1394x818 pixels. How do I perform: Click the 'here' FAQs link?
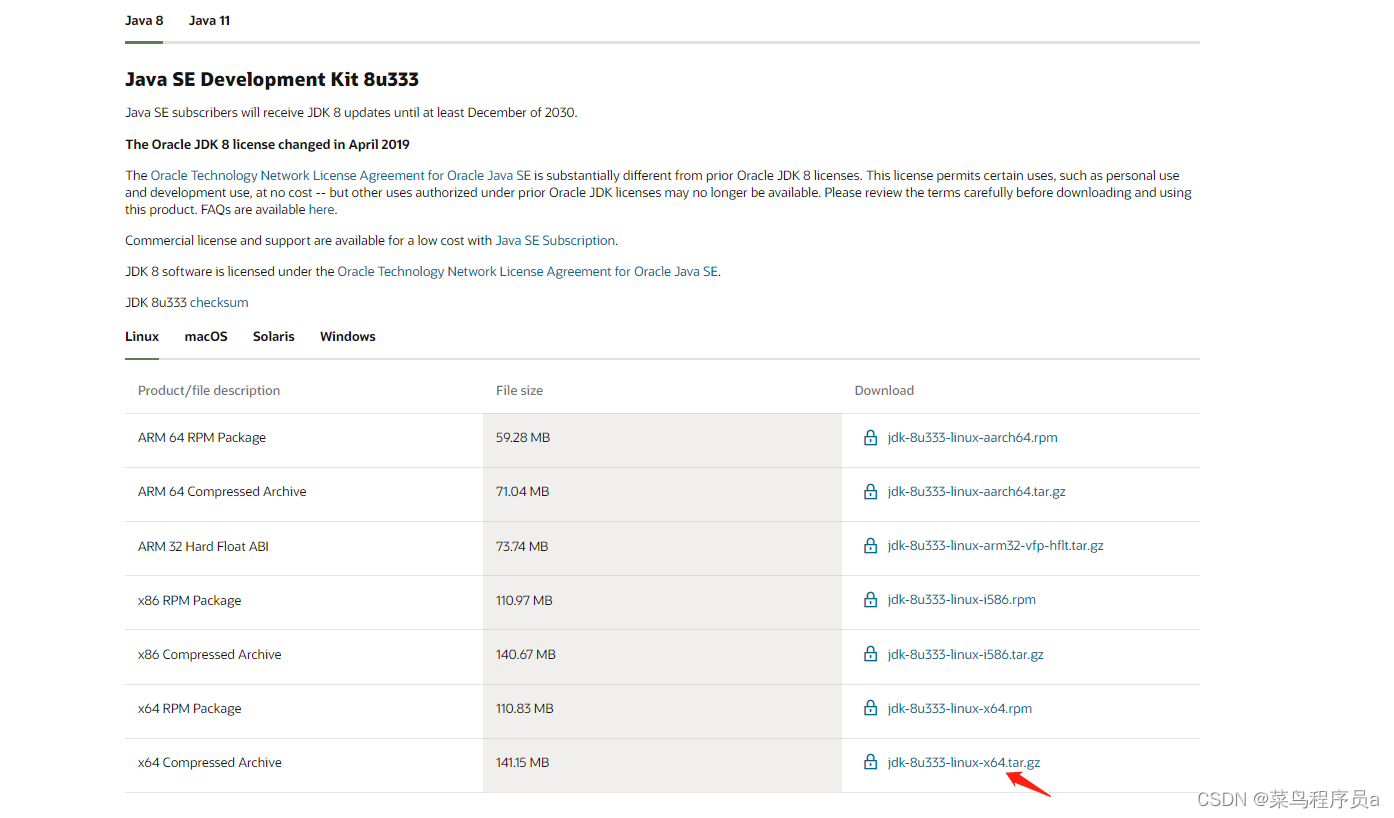pyautogui.click(x=321, y=209)
